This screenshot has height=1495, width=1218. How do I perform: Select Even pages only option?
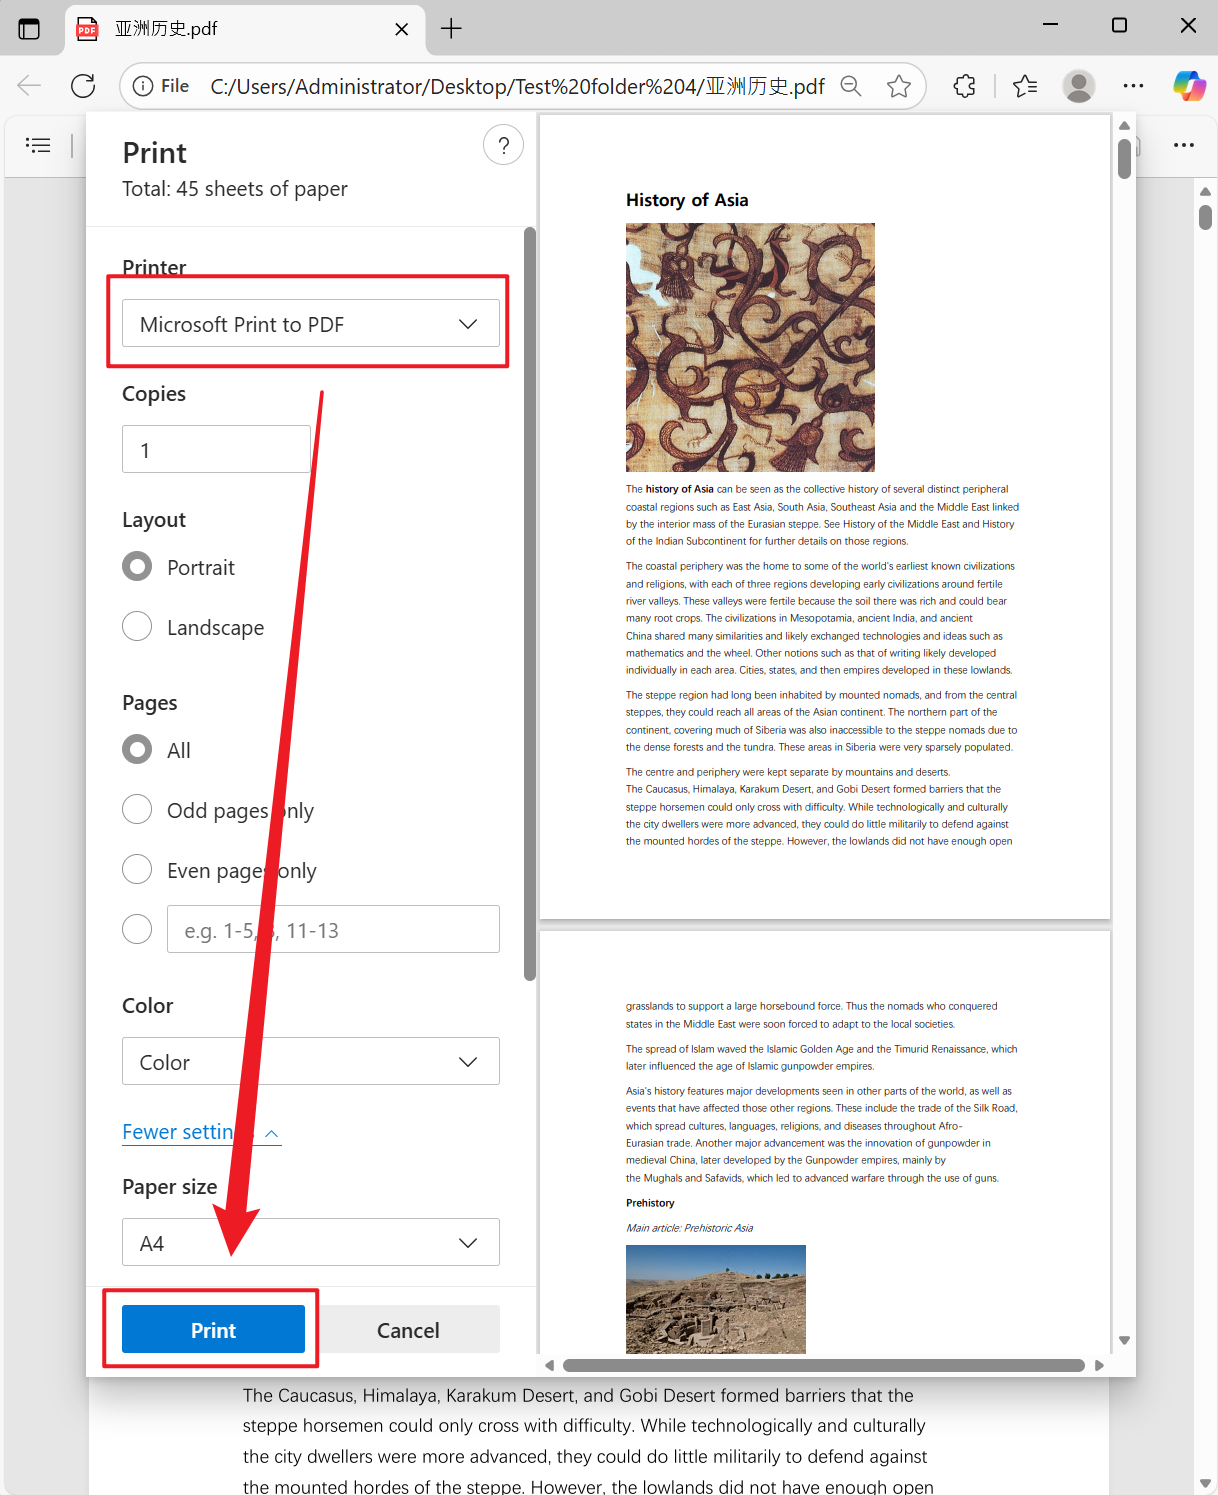click(137, 869)
